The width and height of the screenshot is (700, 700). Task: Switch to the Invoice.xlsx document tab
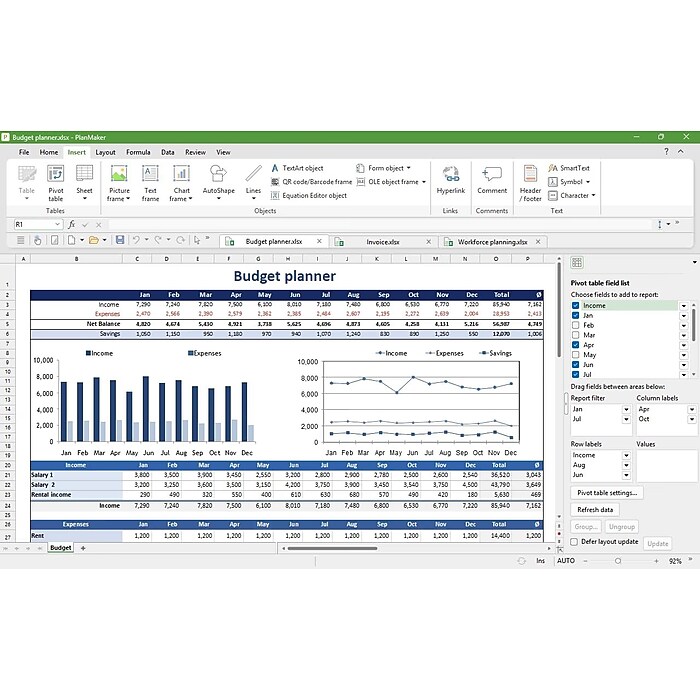click(383, 242)
